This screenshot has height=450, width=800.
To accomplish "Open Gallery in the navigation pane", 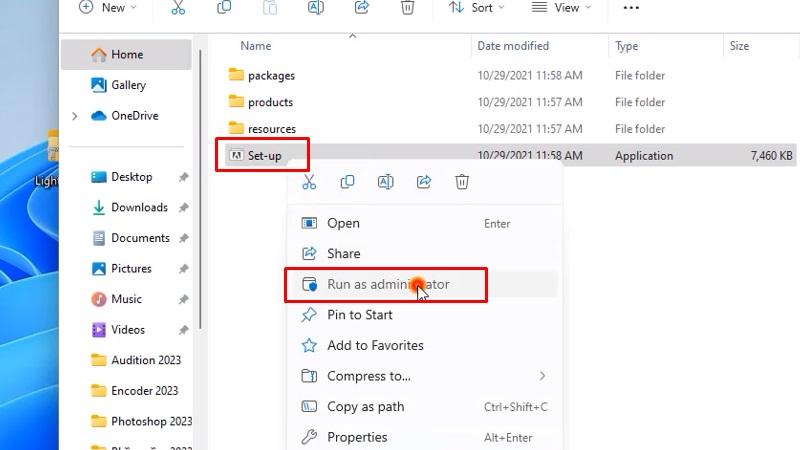I will click(x=126, y=85).
